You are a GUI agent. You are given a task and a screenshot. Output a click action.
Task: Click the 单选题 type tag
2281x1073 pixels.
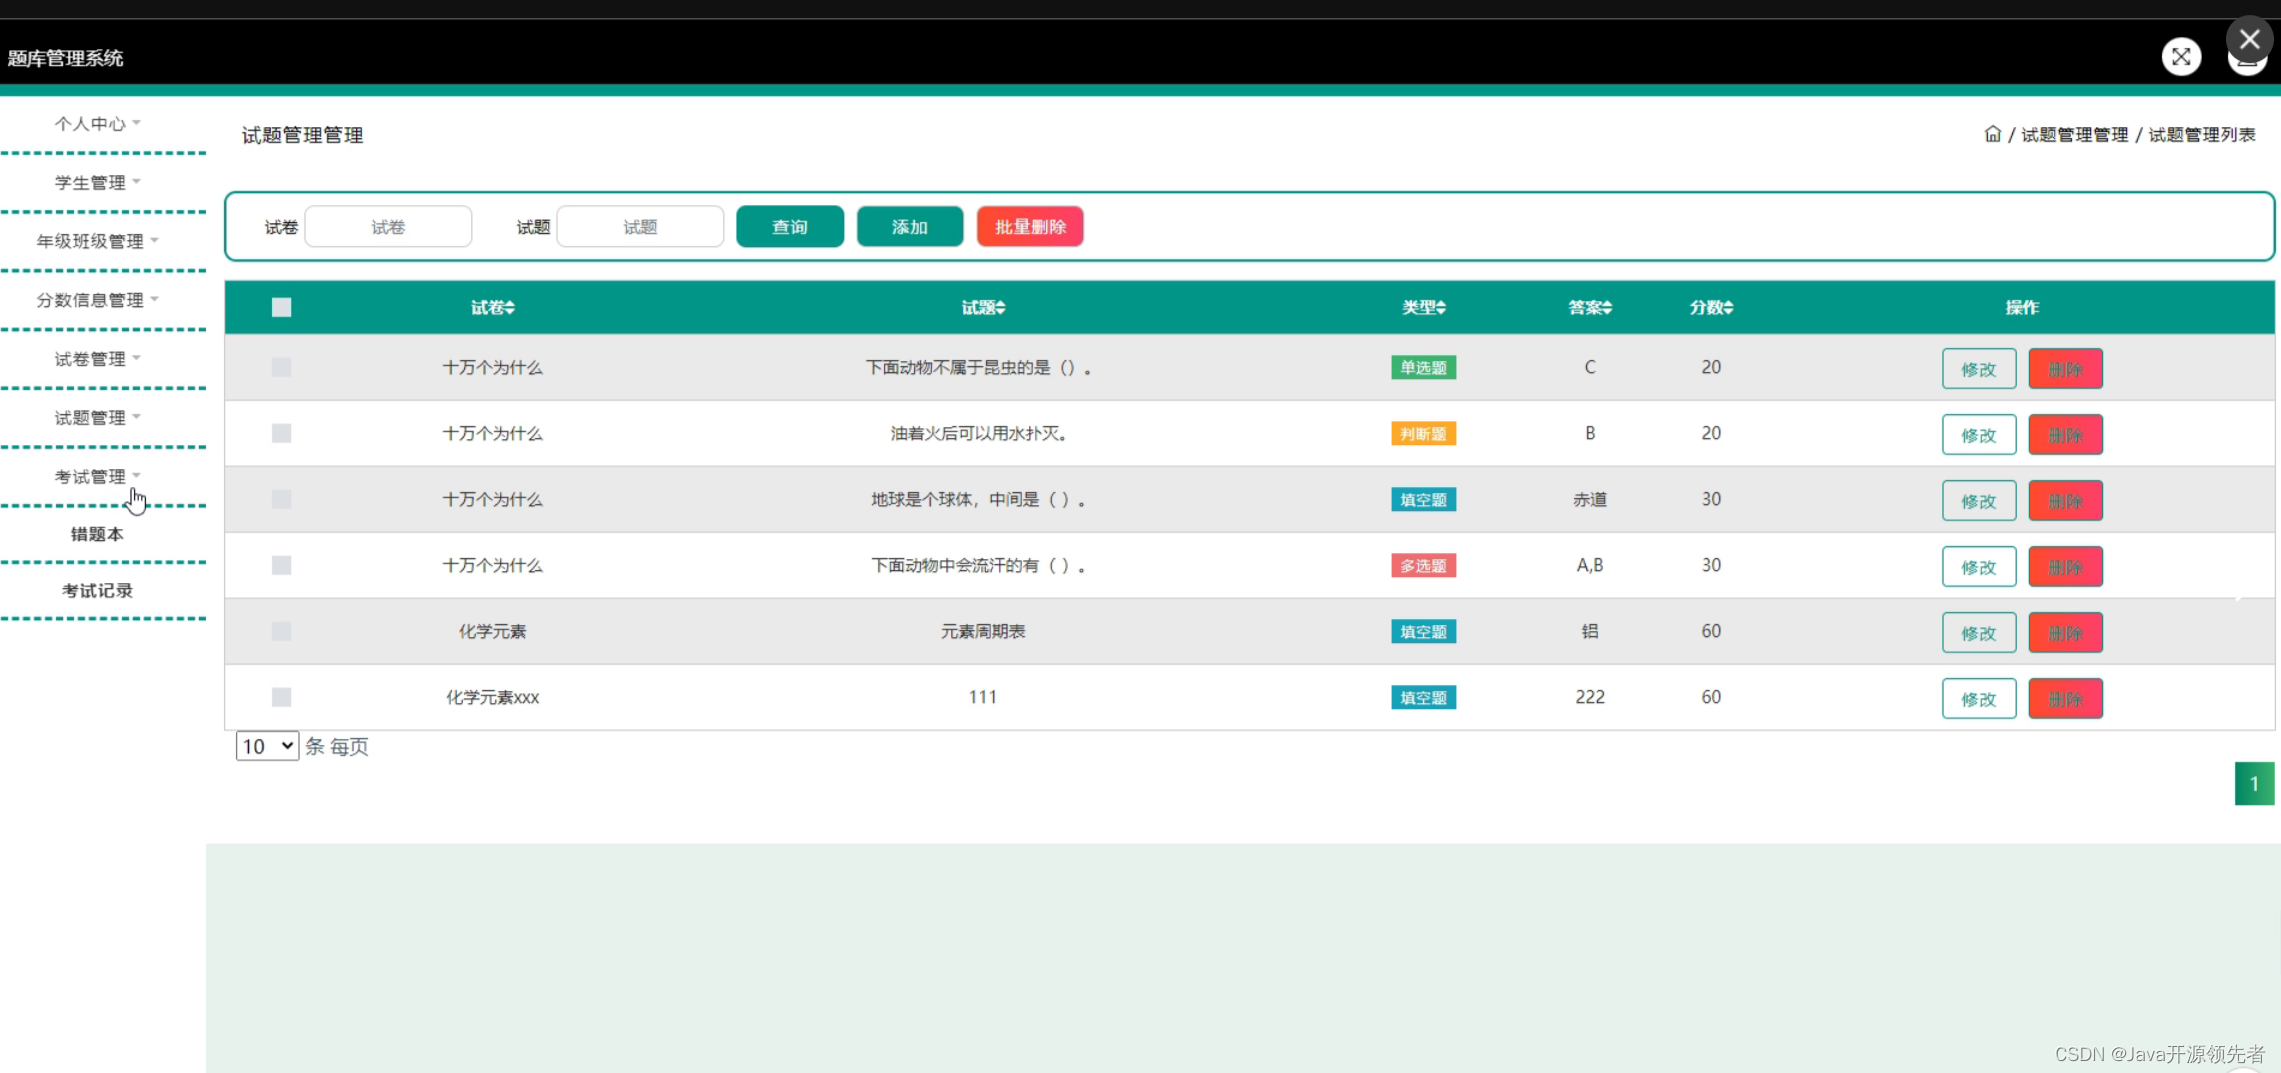1423,367
